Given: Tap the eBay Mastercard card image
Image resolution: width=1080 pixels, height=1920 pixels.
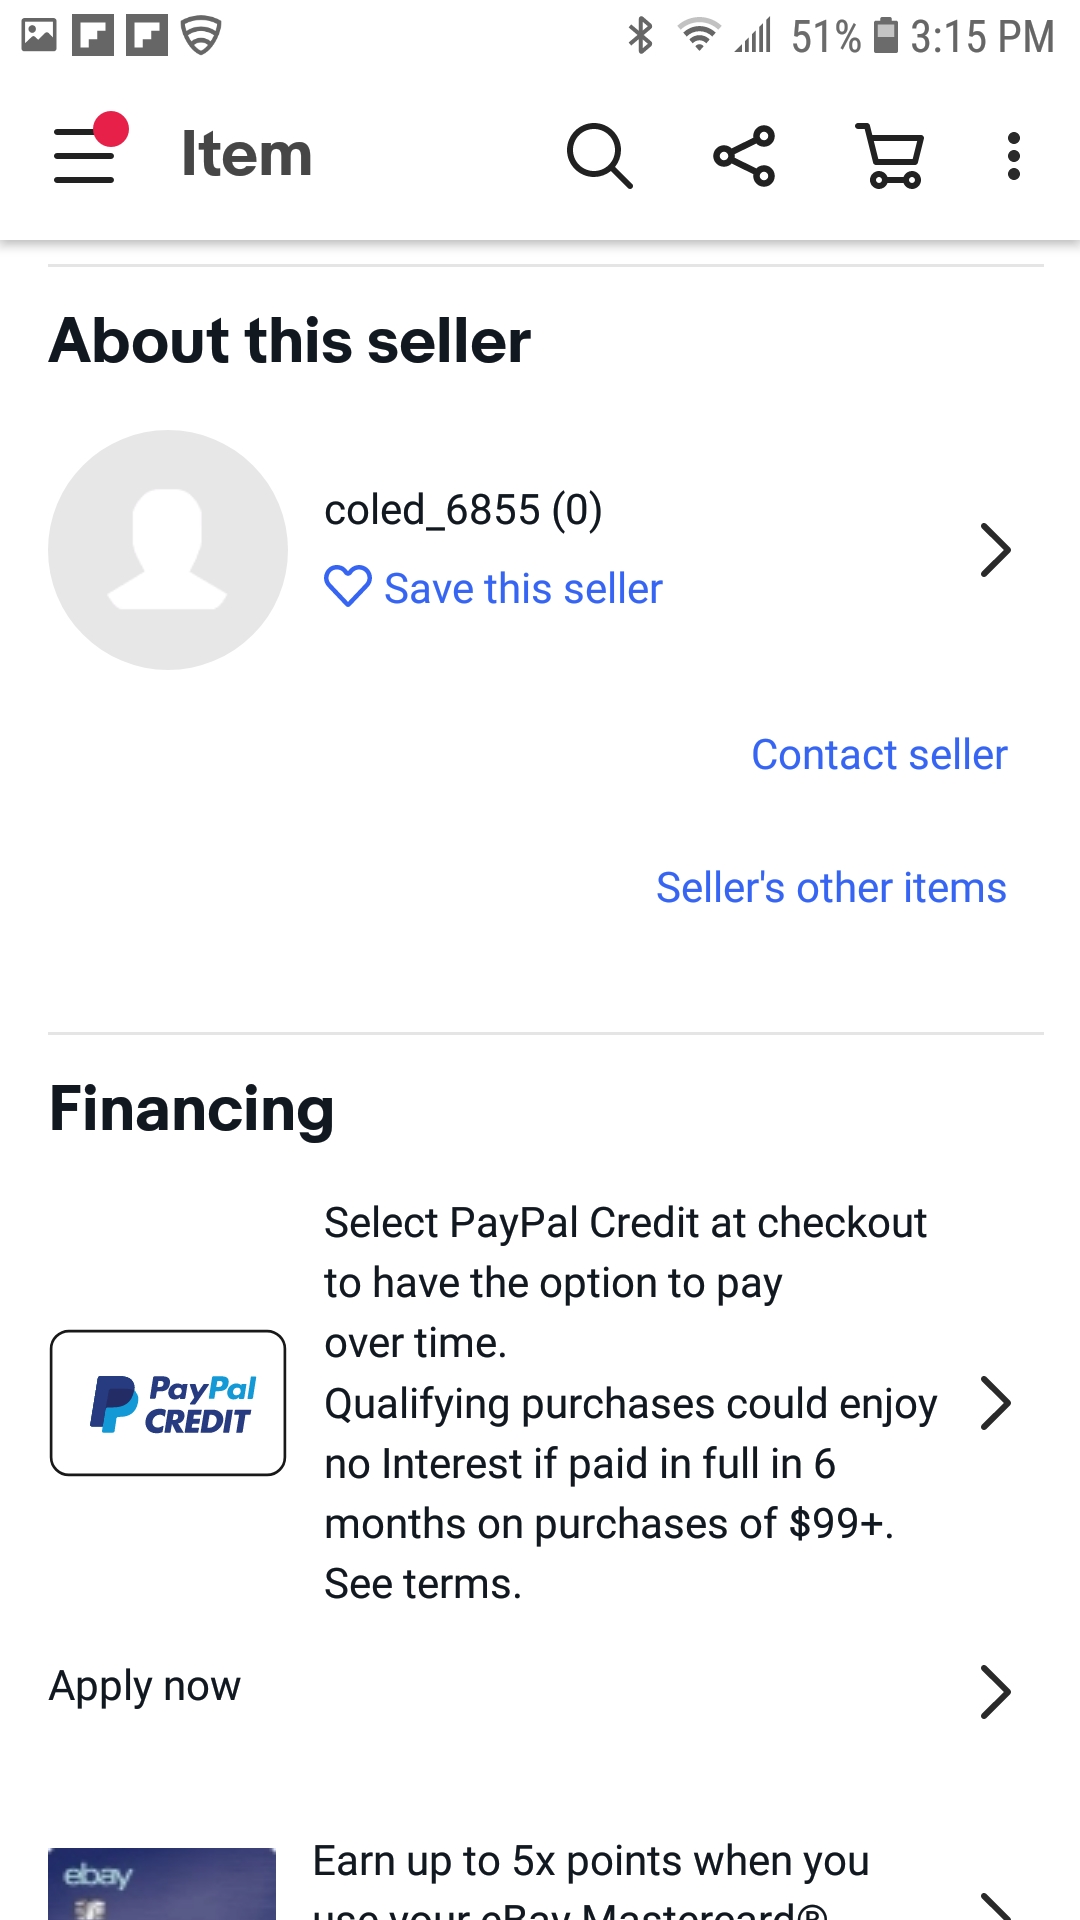Looking at the screenshot, I should 162,1883.
